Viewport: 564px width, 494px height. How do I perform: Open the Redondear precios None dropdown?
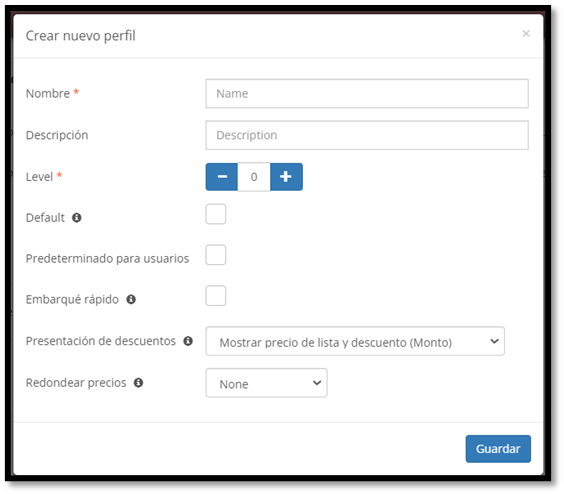[x=267, y=383]
